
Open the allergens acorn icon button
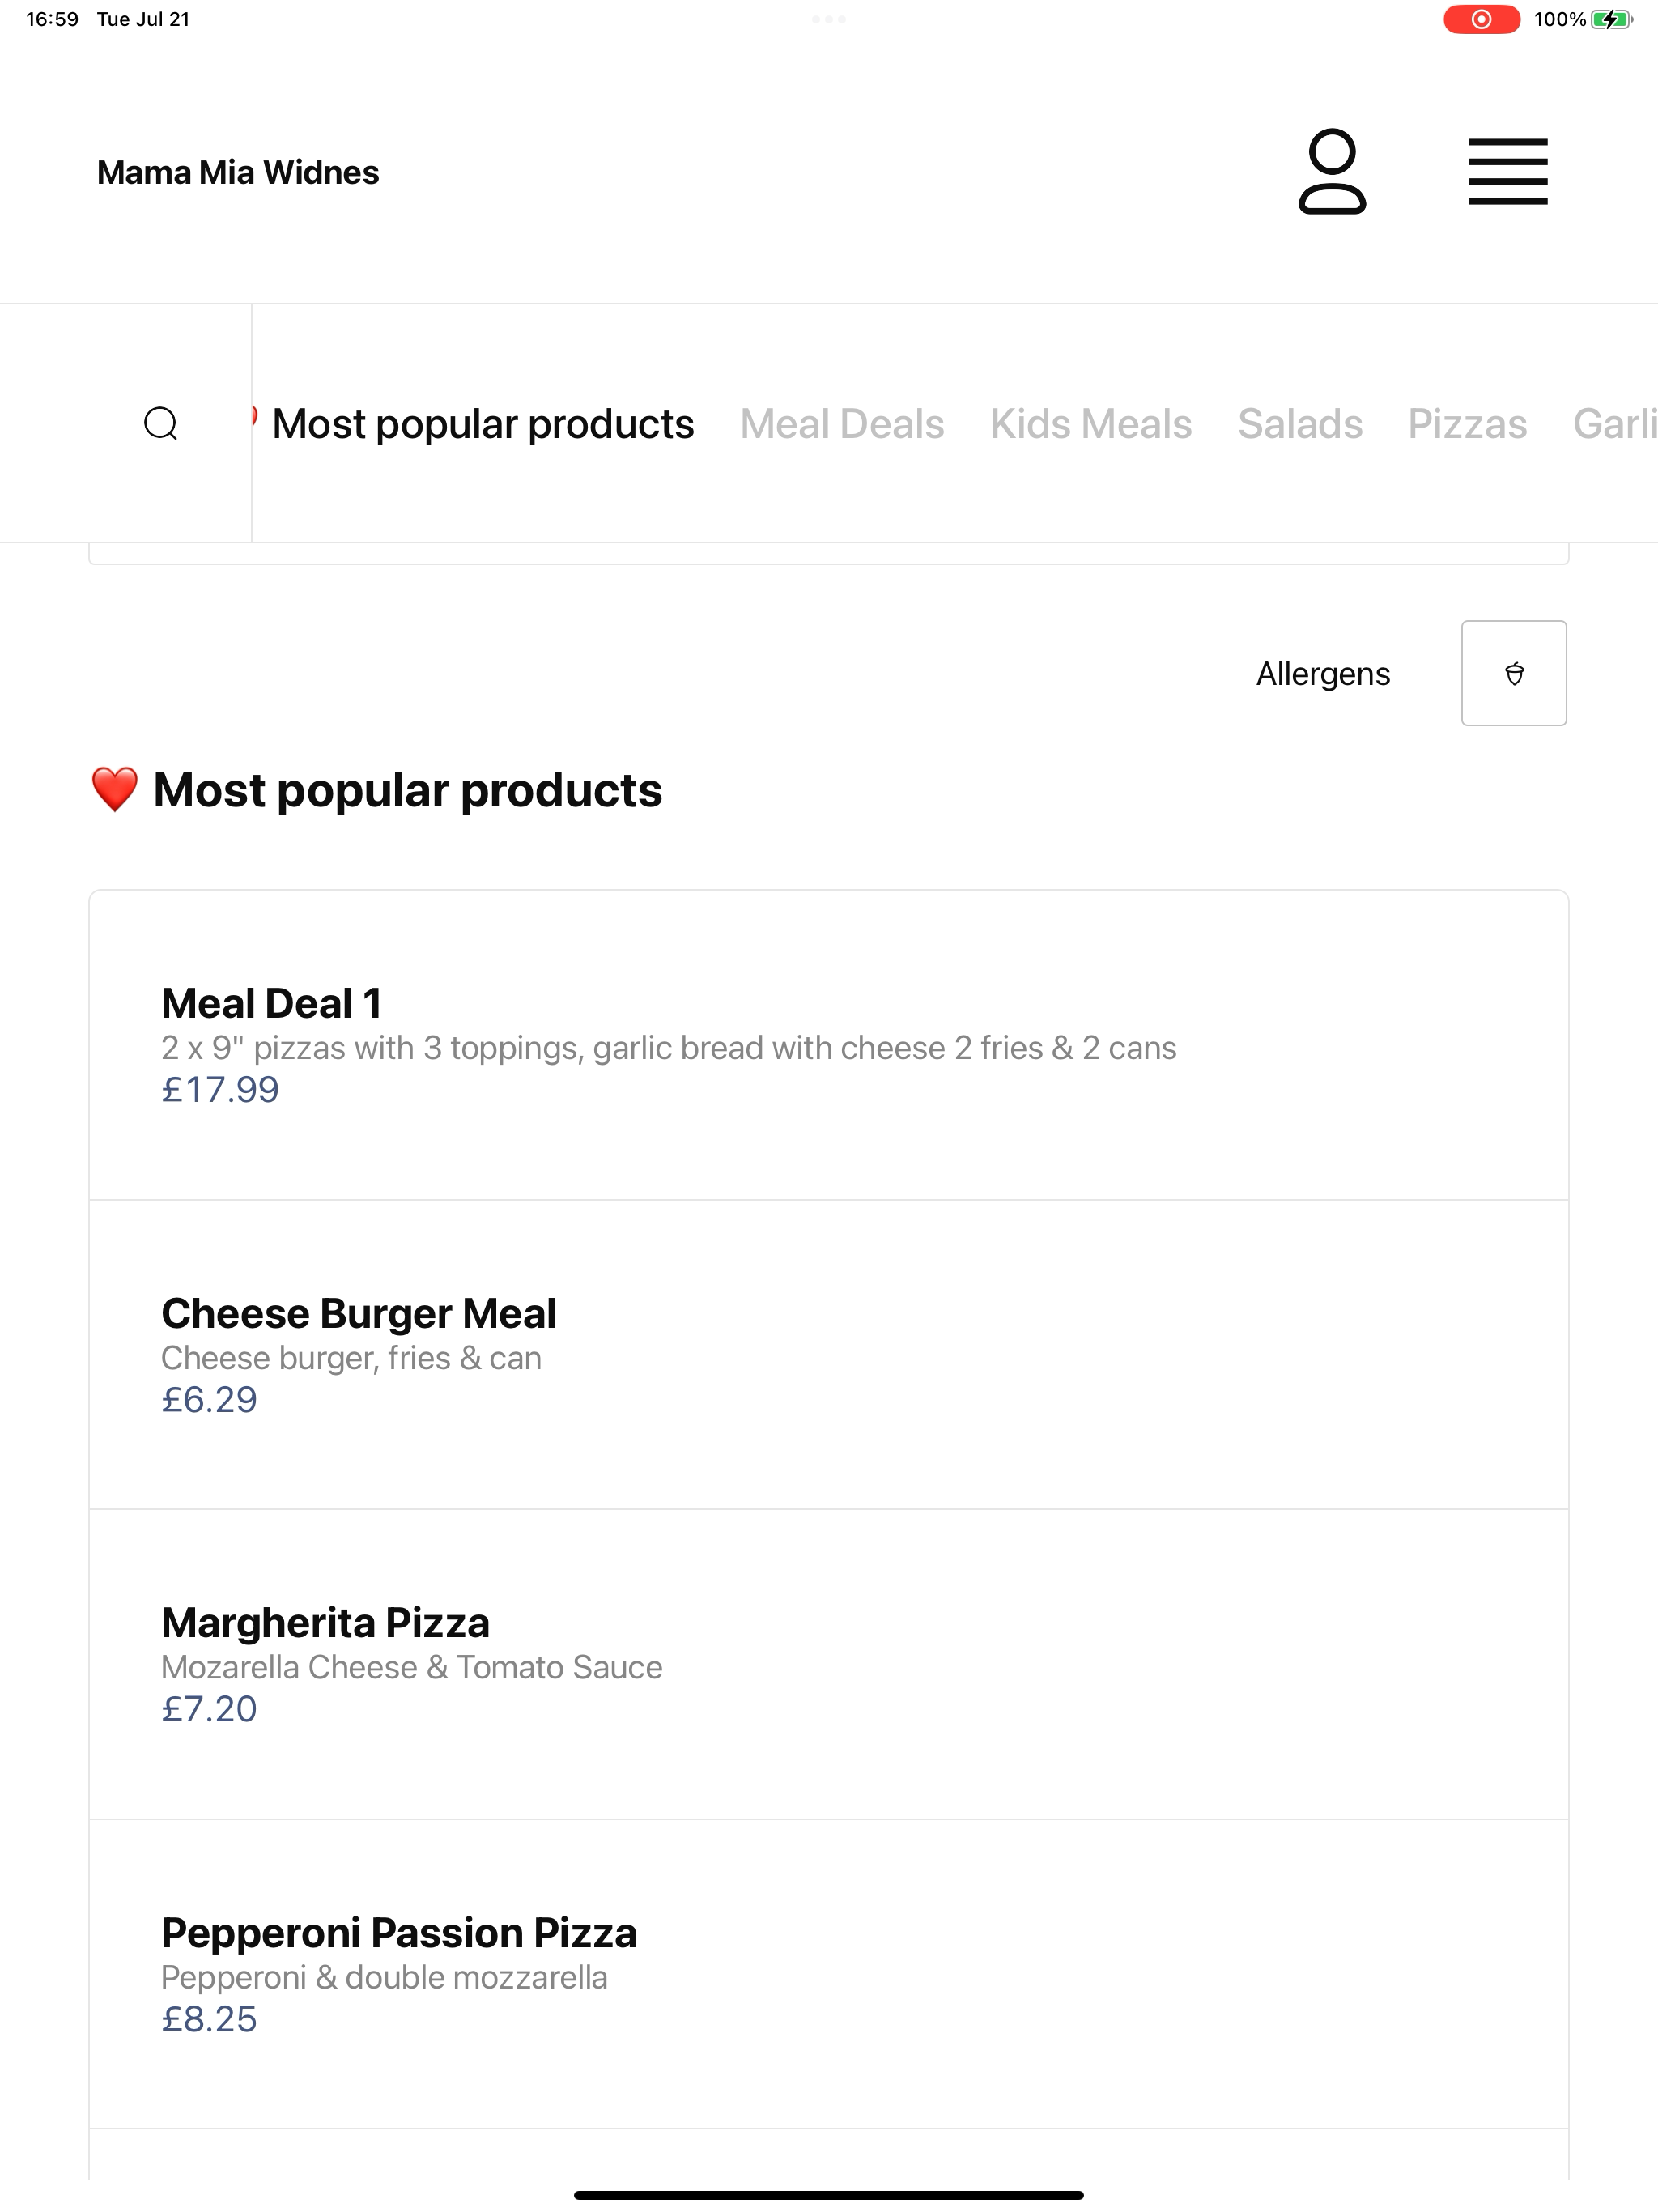pos(1513,673)
